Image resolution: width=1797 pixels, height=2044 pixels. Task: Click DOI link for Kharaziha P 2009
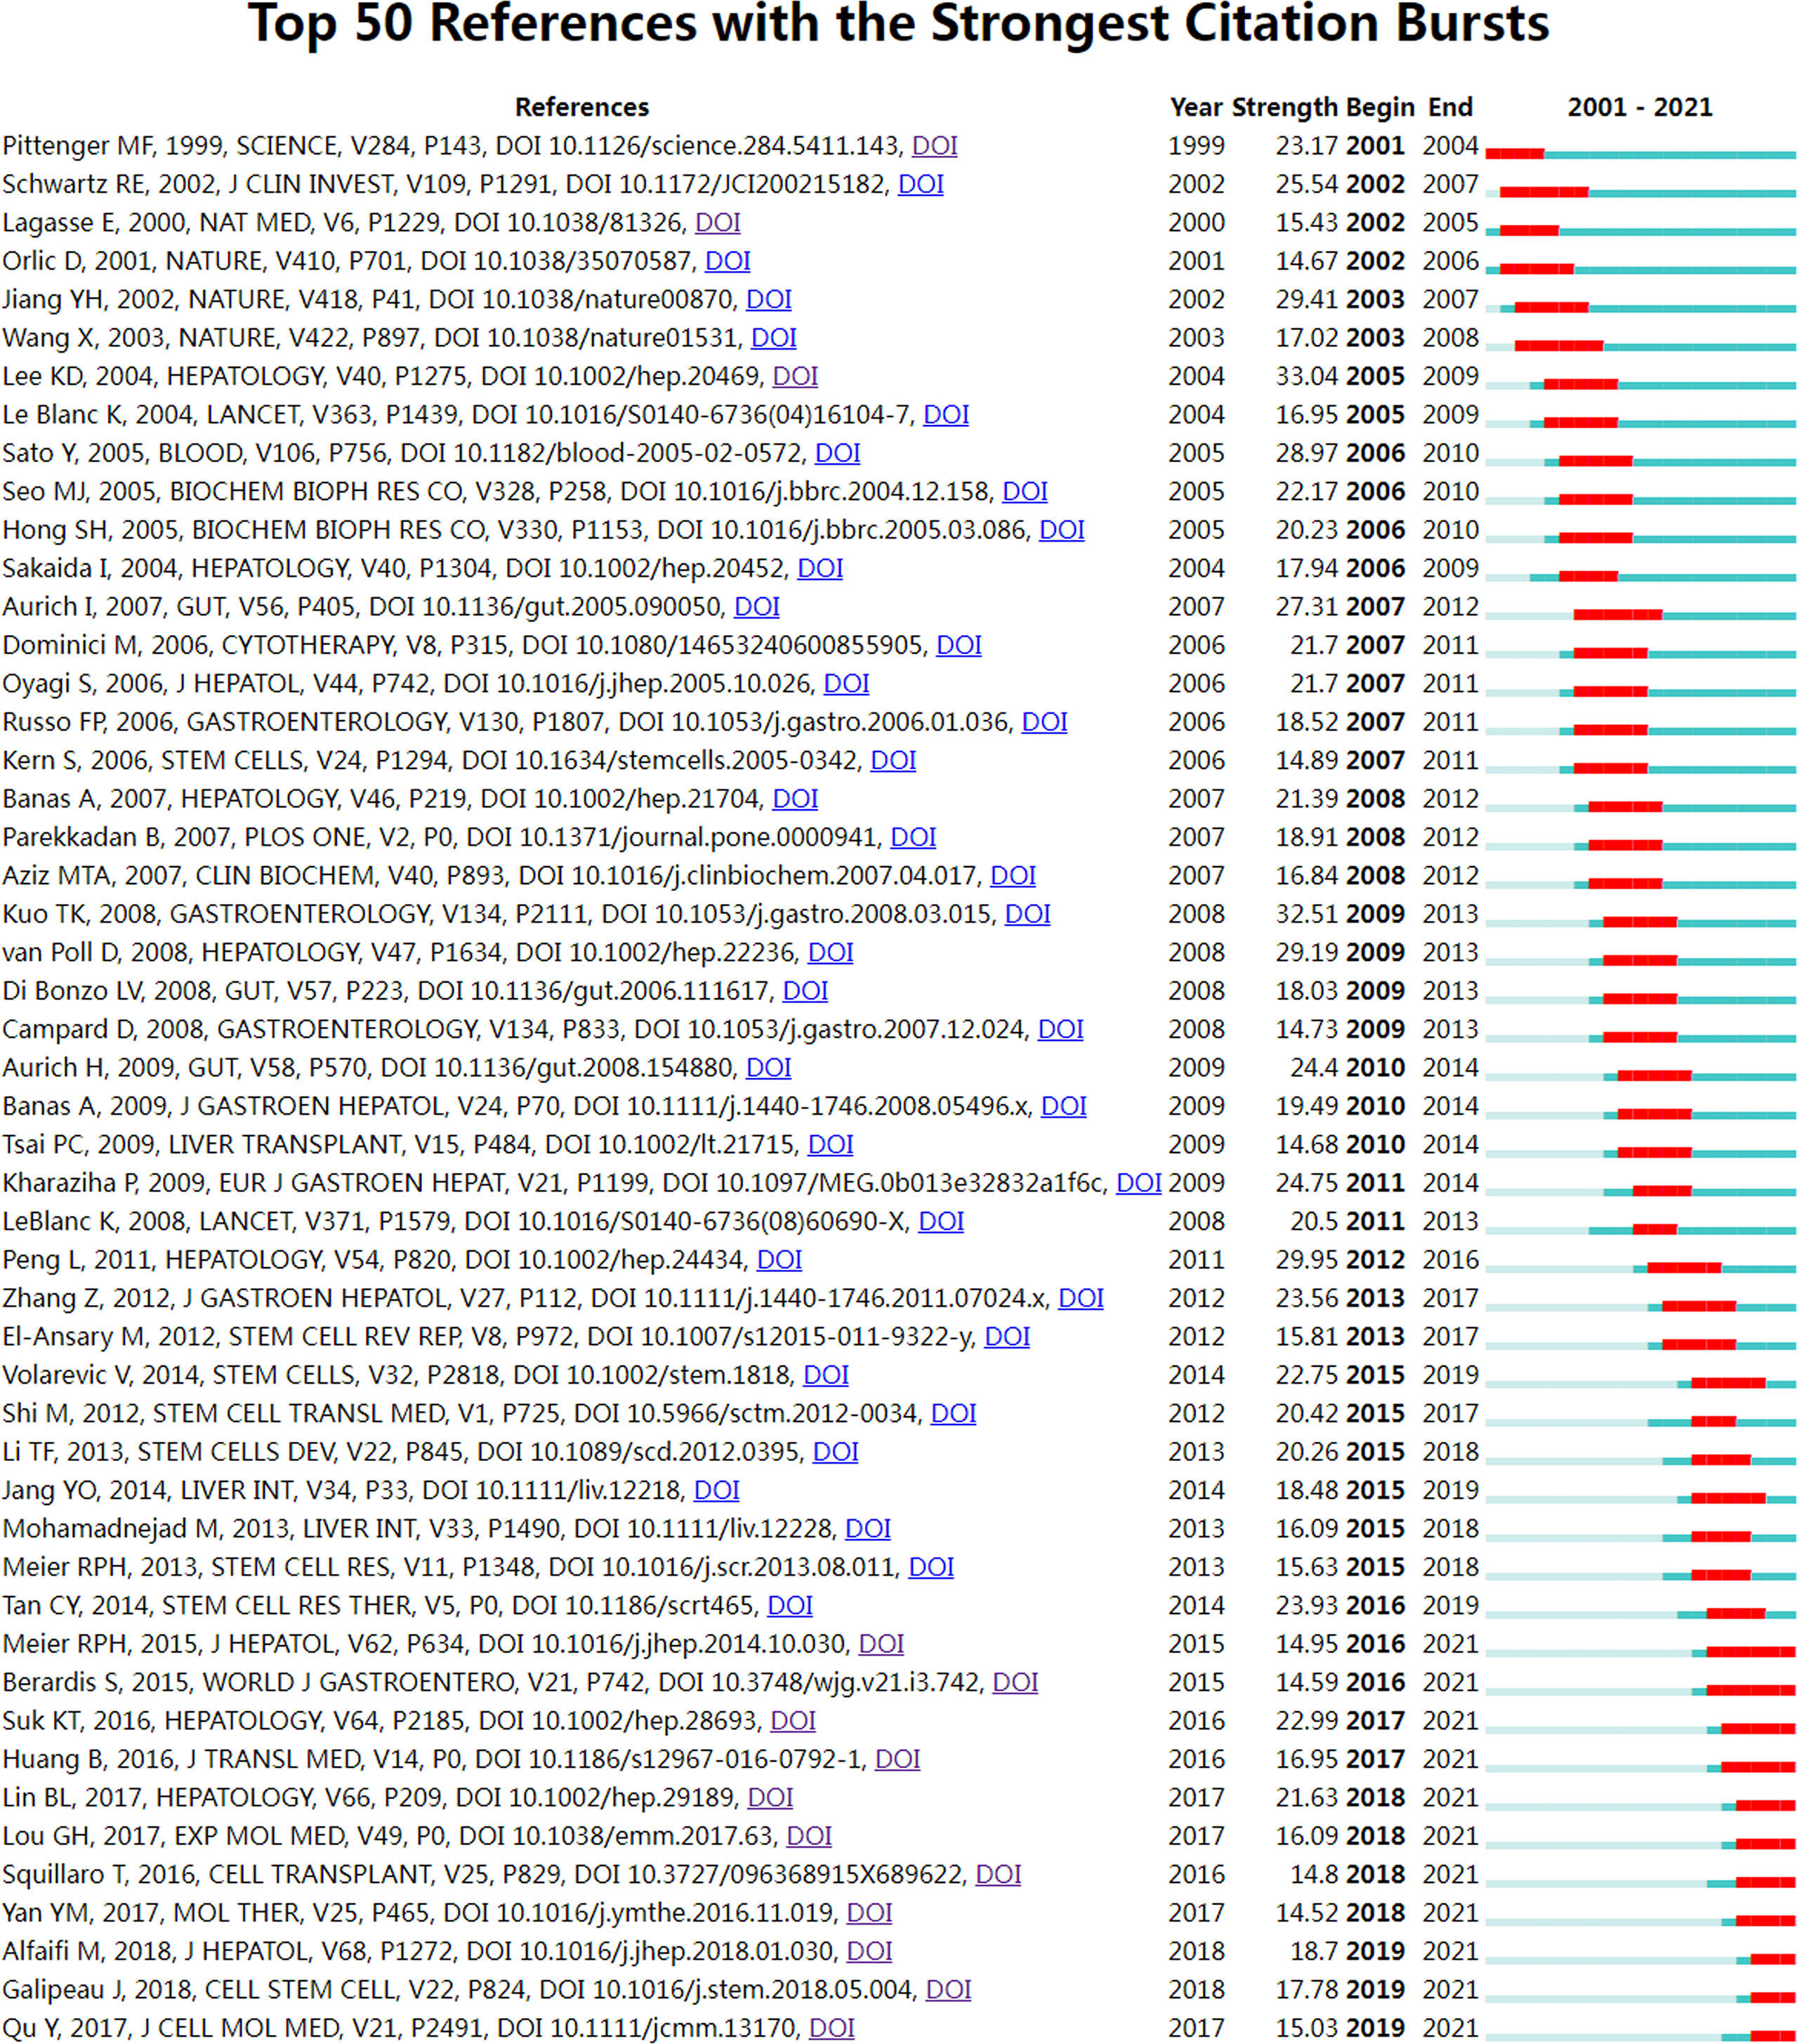pos(1138,1183)
